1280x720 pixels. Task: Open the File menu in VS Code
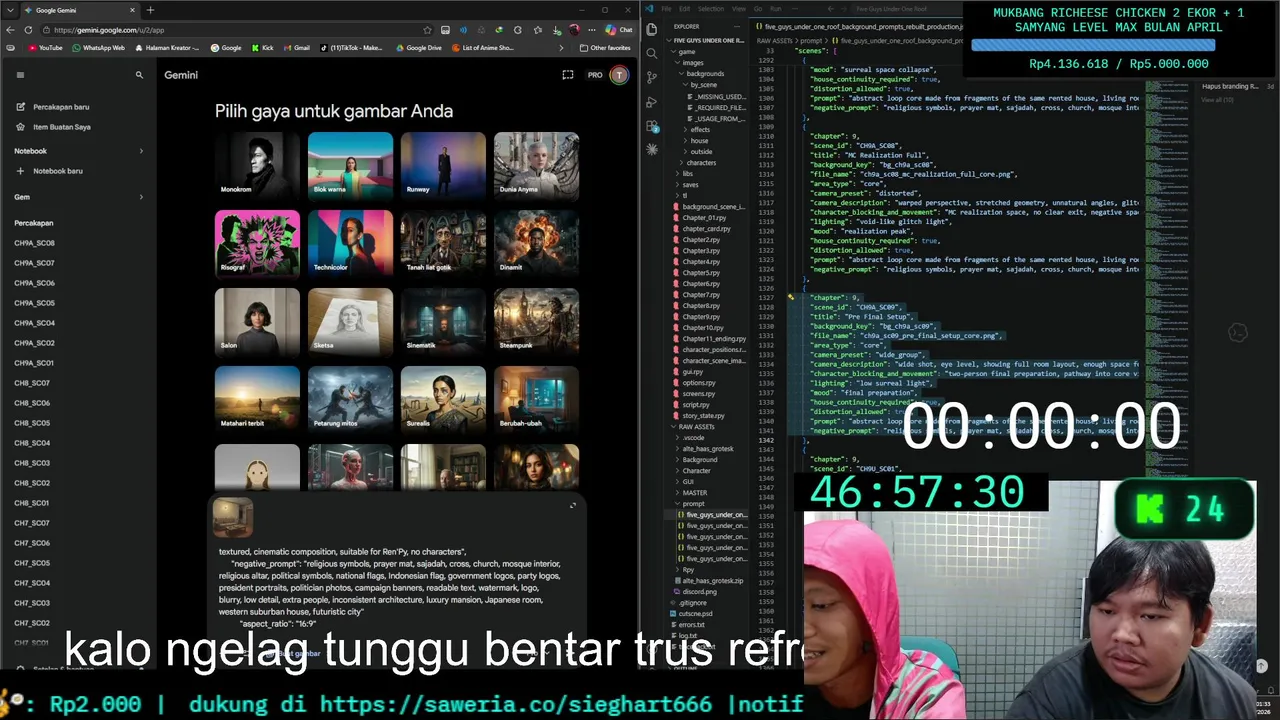tap(666, 9)
